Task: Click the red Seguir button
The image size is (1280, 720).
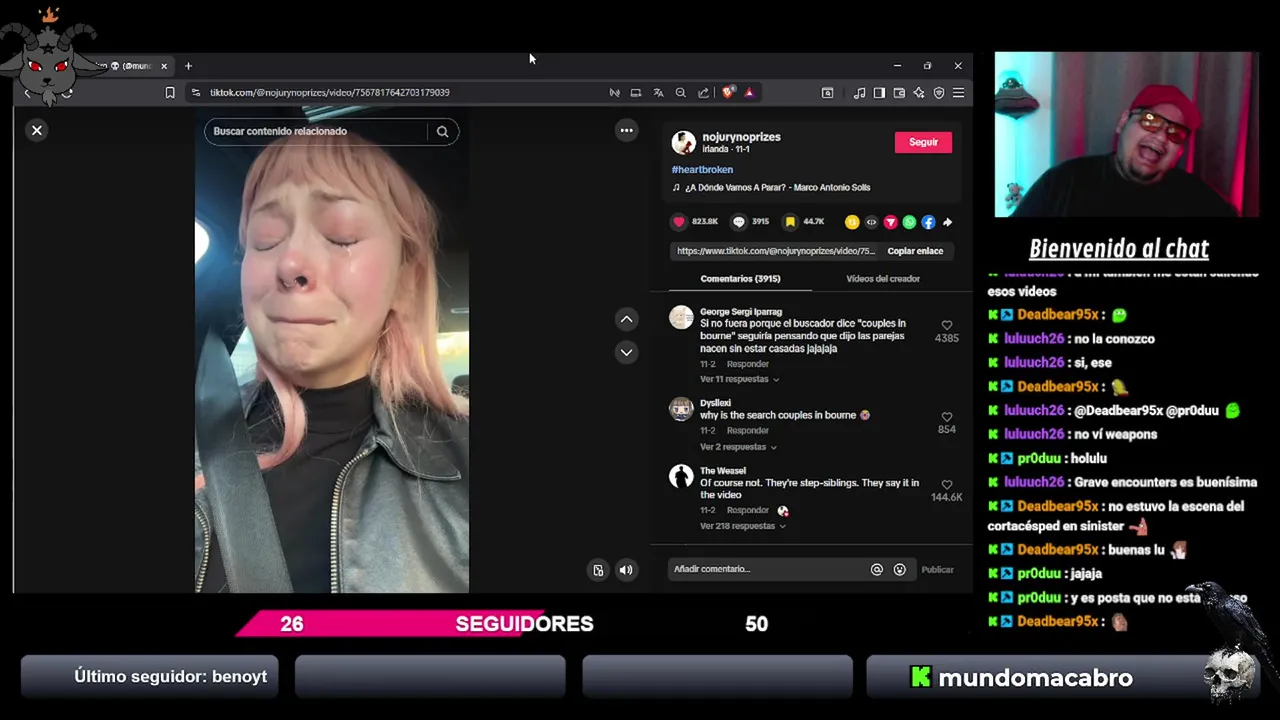Action: (923, 142)
